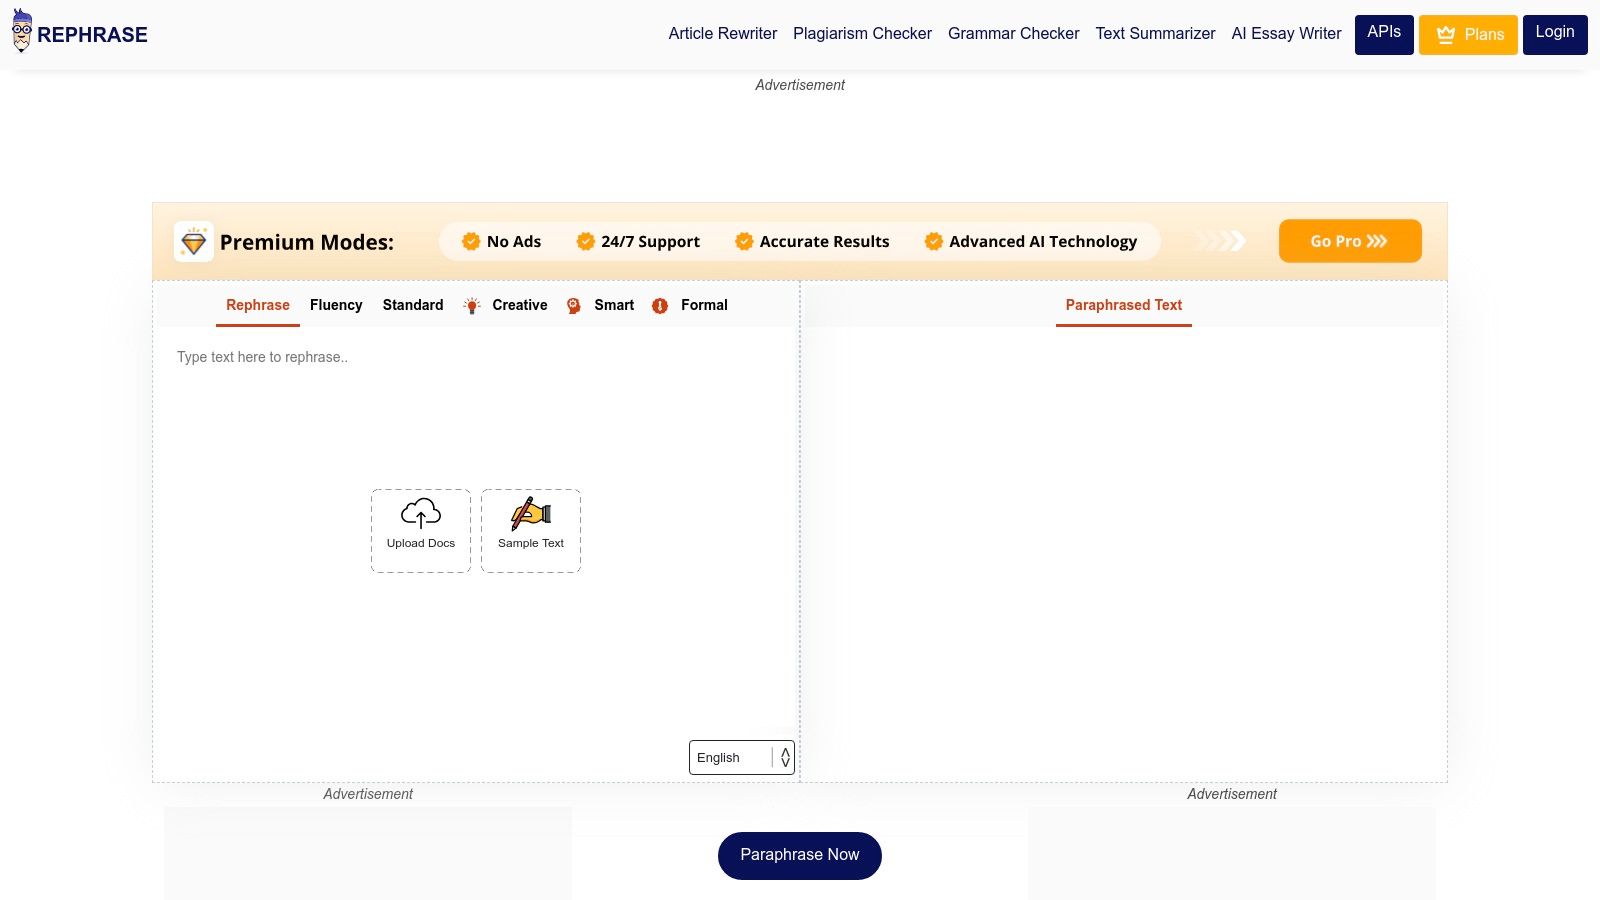Open the APIs page button
This screenshot has height=900, width=1600.
point(1383,34)
